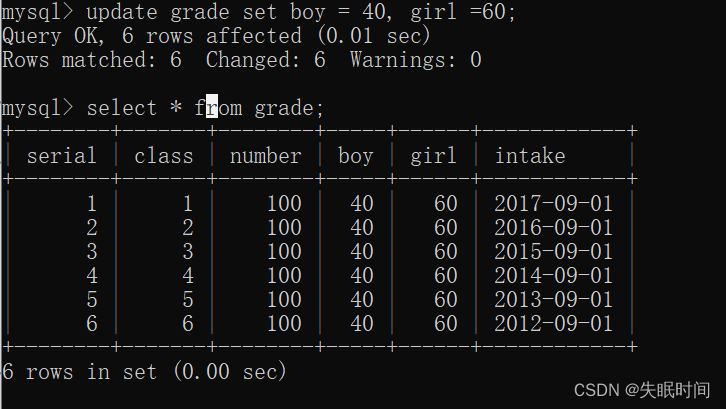Click the '6 rows in set' summary line
This screenshot has width=726, height=409.
click(x=144, y=372)
